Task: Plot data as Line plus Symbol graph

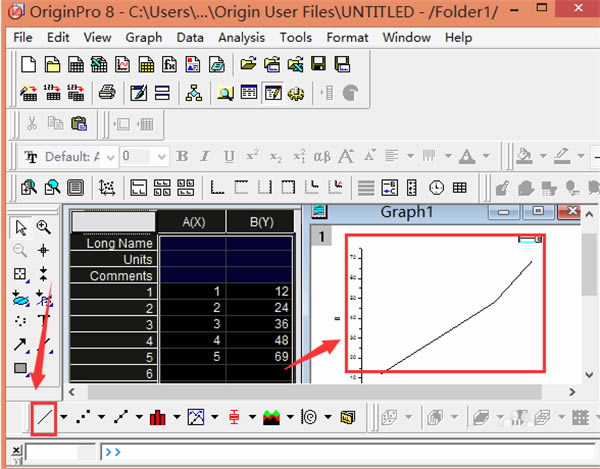Action: 121,417
